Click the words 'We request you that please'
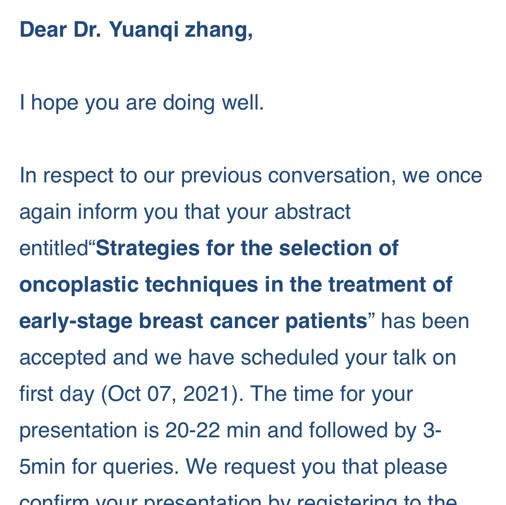Viewport: 506px width, 505px height. click(x=316, y=467)
